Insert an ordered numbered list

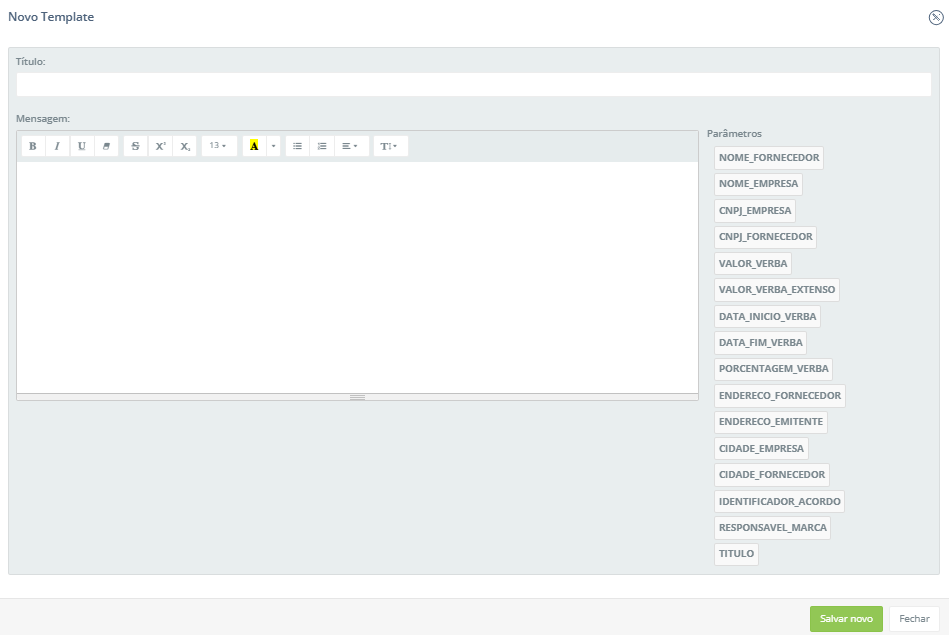click(x=322, y=146)
